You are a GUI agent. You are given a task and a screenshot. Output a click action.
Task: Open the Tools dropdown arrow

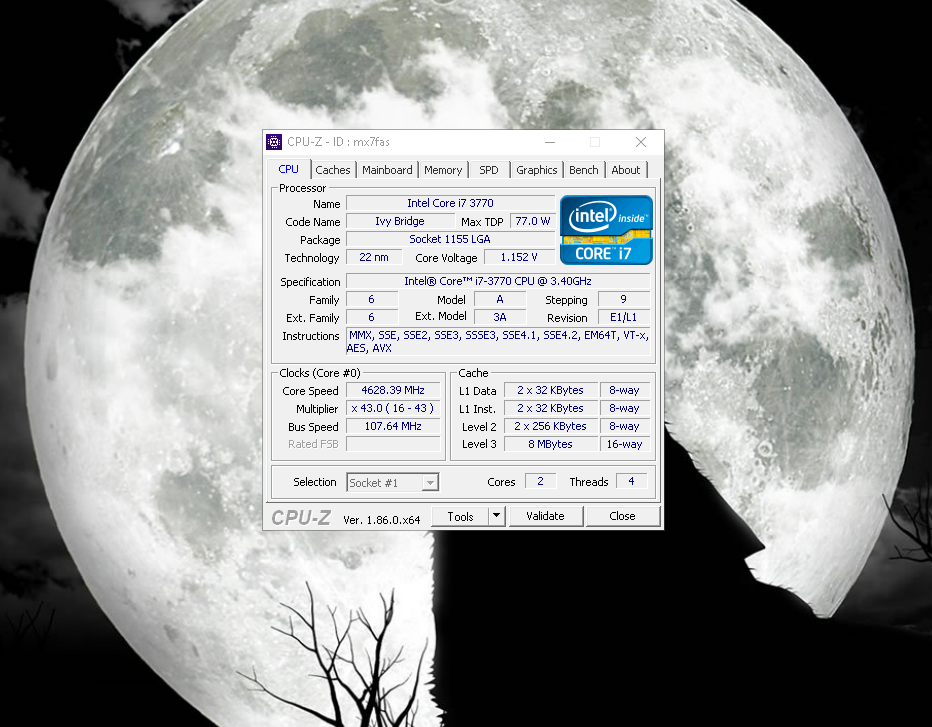pyautogui.click(x=496, y=516)
